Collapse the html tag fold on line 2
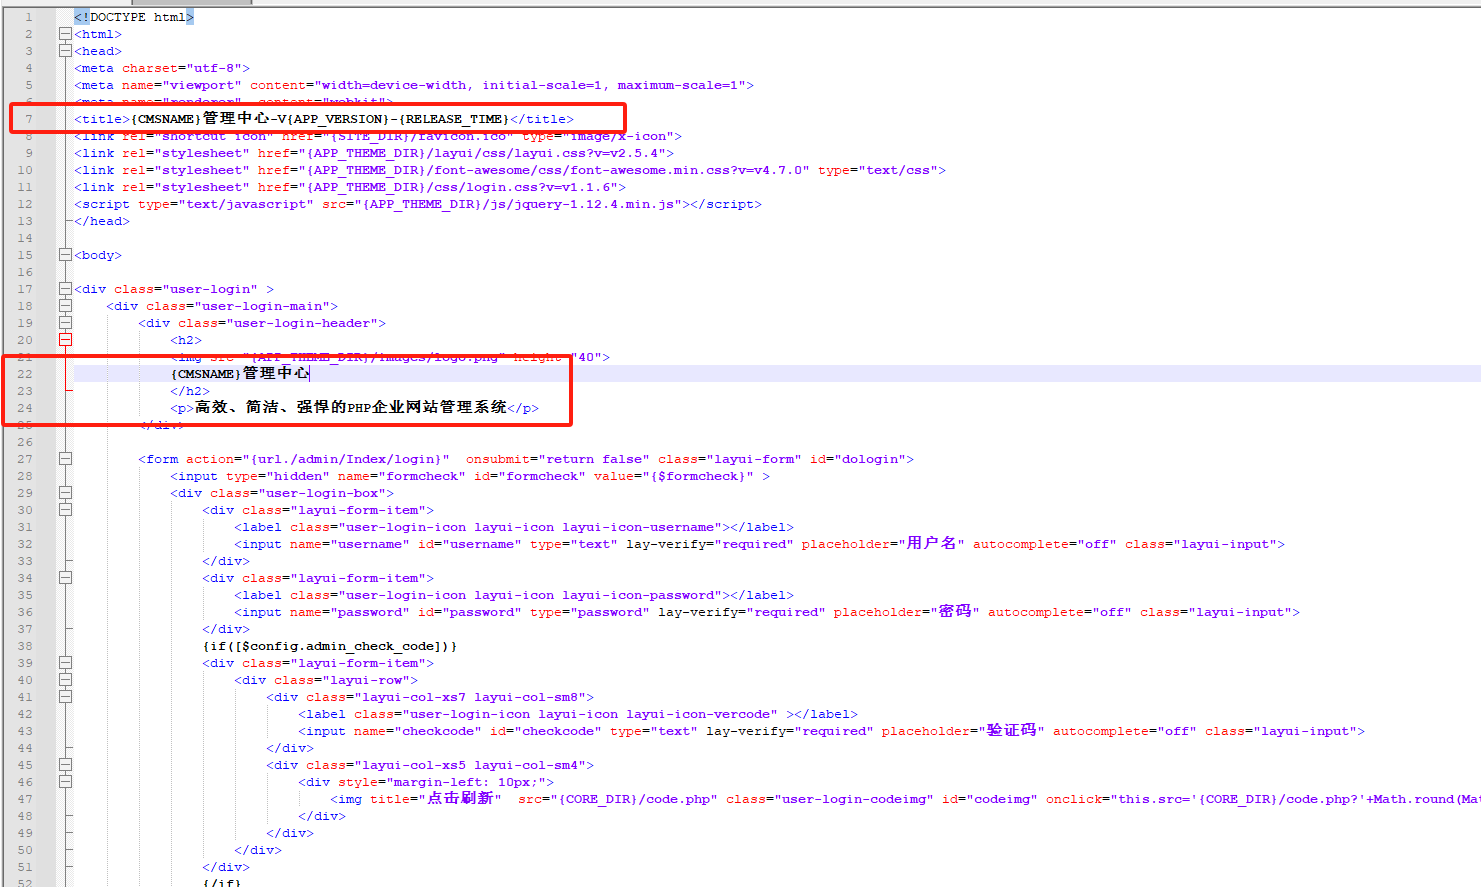This screenshot has width=1481, height=887. coord(65,34)
